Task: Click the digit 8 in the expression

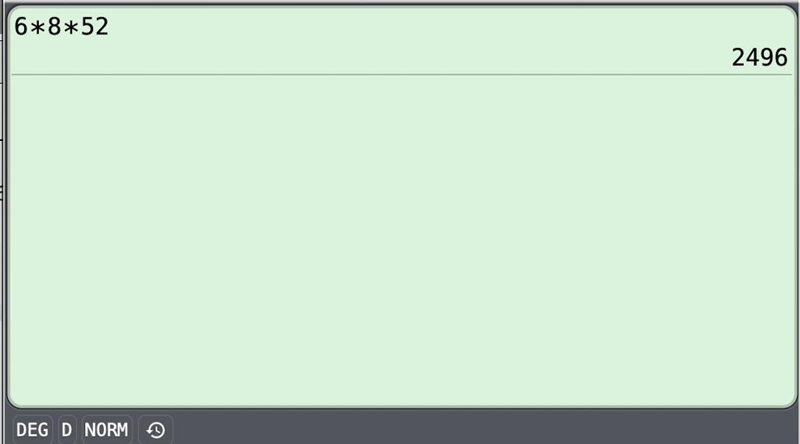Action: pos(54,27)
